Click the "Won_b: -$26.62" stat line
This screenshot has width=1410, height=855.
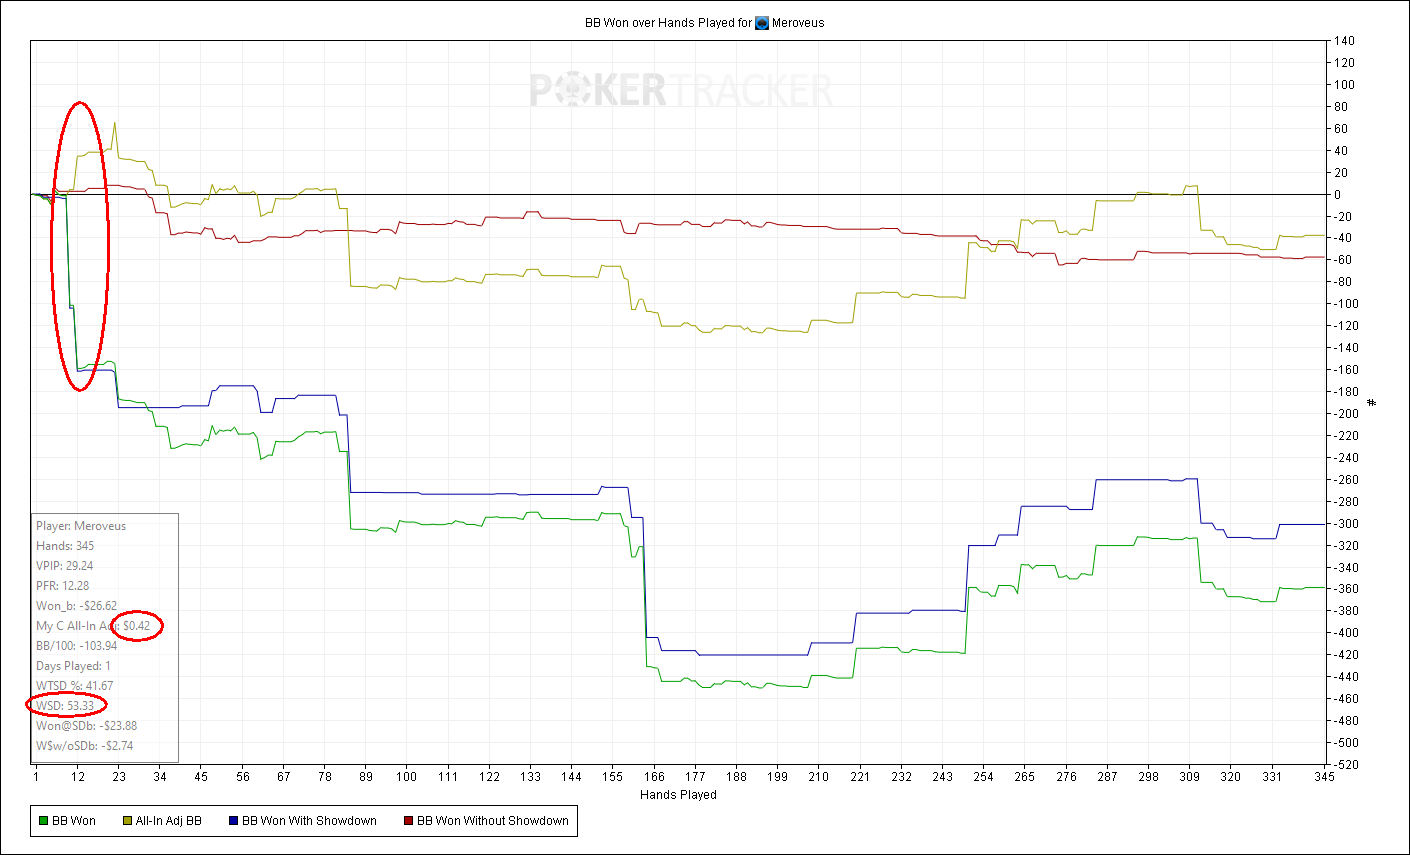coord(77,606)
